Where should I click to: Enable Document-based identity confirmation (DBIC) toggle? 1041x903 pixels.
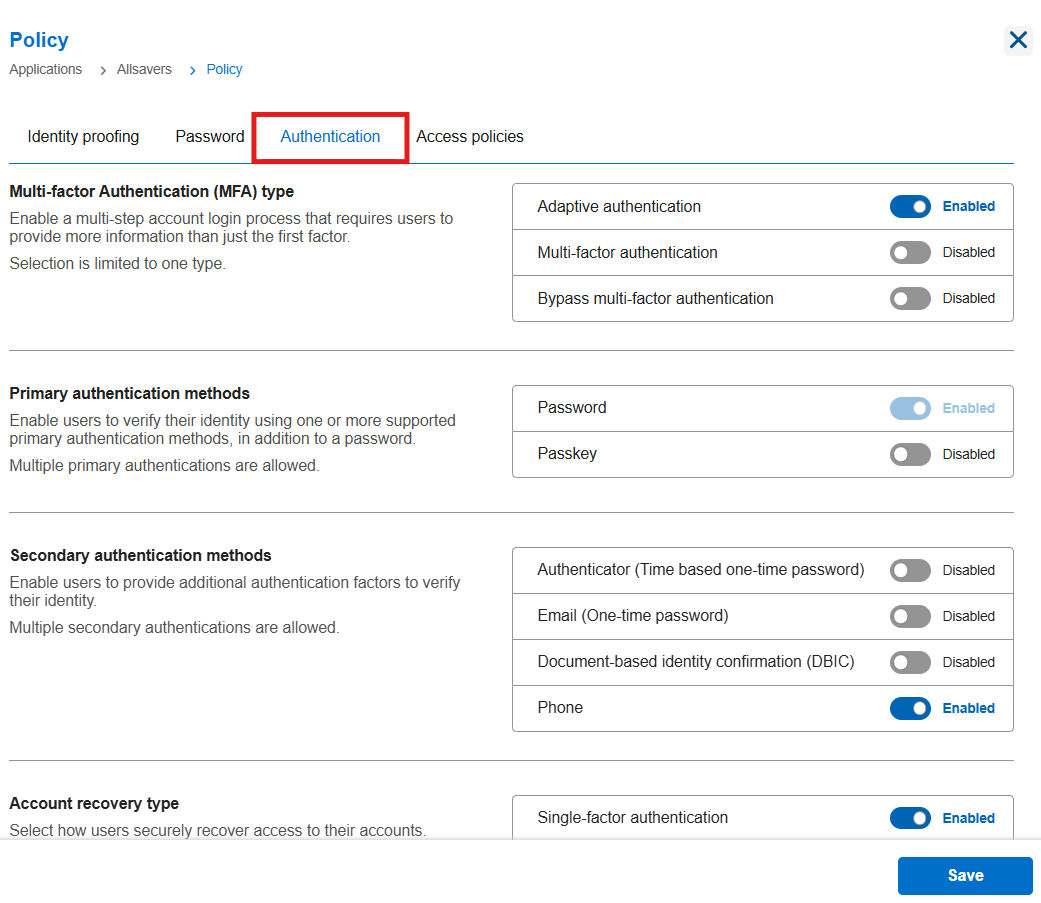910,662
